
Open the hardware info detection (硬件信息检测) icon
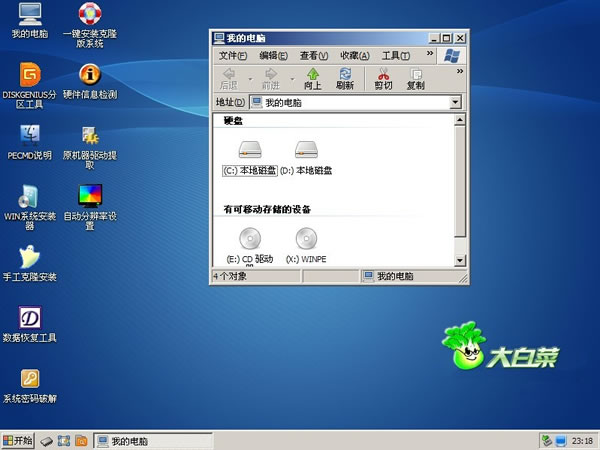(90, 75)
